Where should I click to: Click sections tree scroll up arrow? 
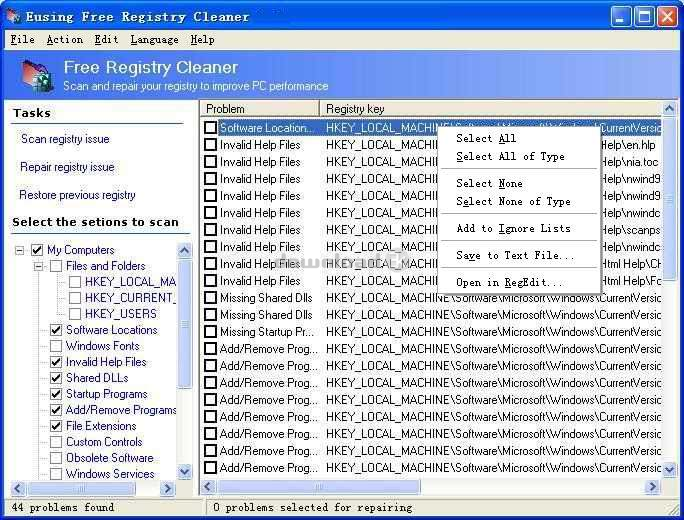click(185, 250)
